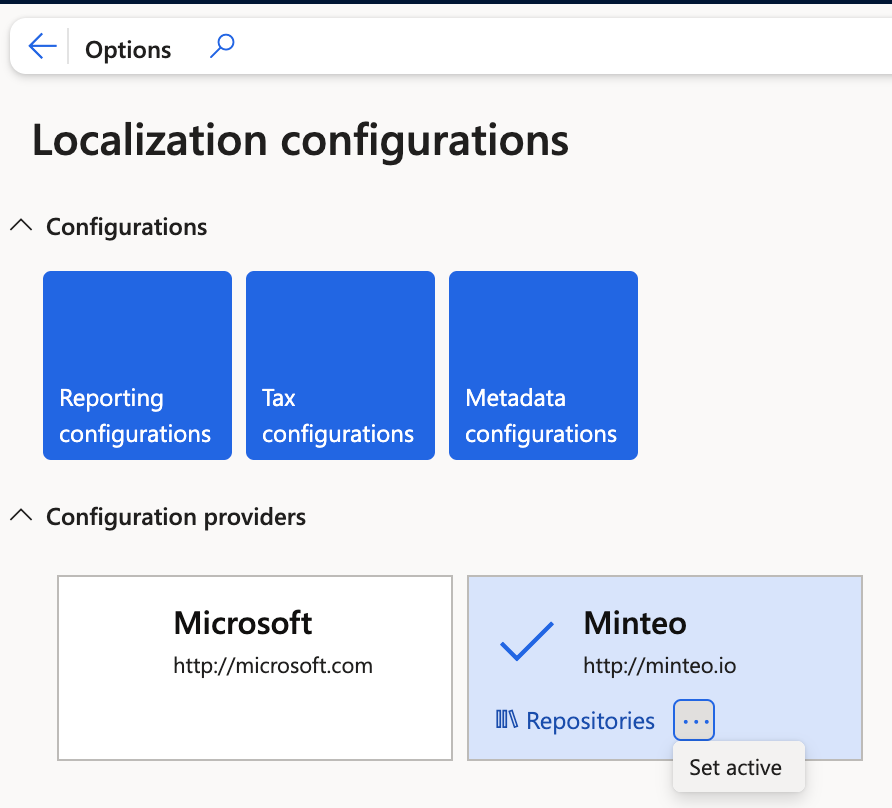Open the Repositories link on Minteo

(x=590, y=720)
